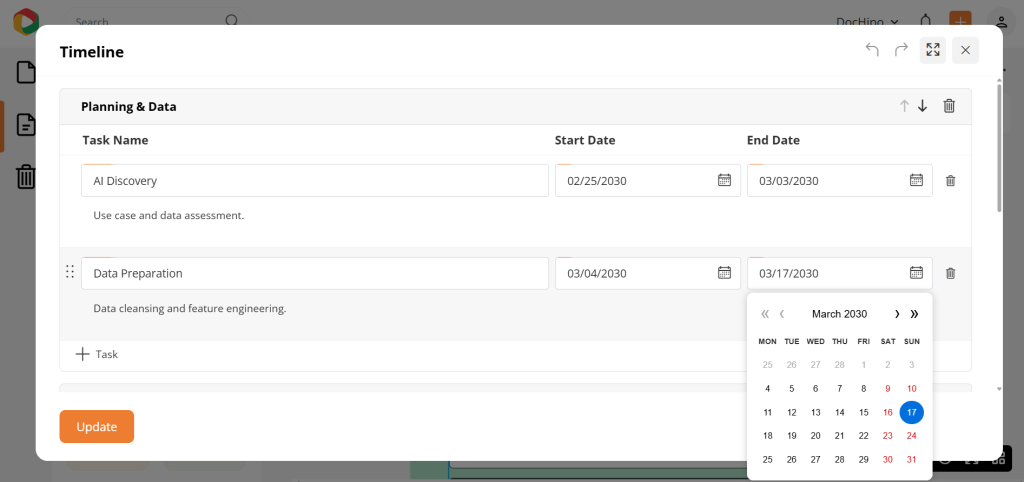Select March 24 in the calendar
This screenshot has width=1024, height=482.
click(x=911, y=436)
